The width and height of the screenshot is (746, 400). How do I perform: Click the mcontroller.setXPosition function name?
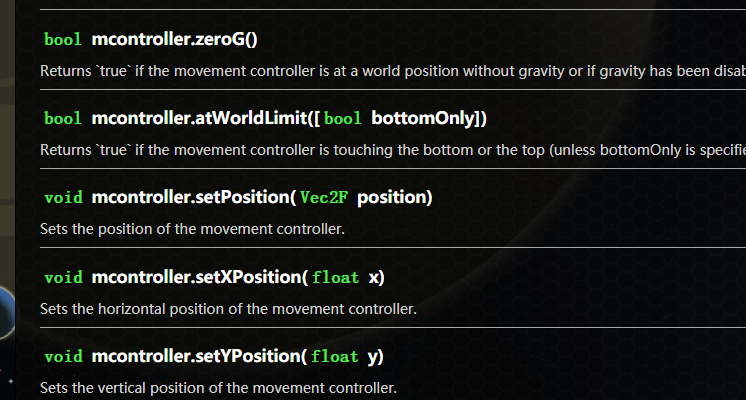point(196,277)
